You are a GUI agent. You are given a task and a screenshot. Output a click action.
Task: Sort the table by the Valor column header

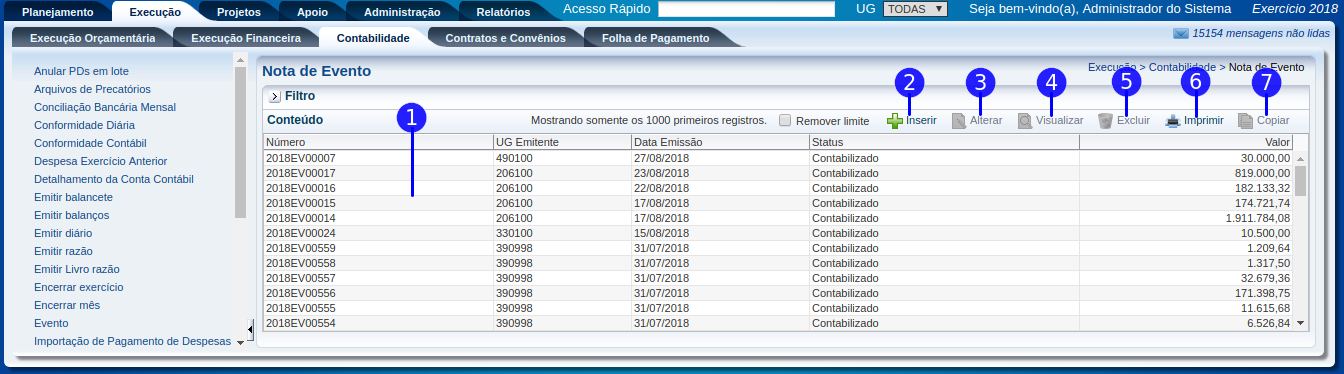[x=1186, y=142]
